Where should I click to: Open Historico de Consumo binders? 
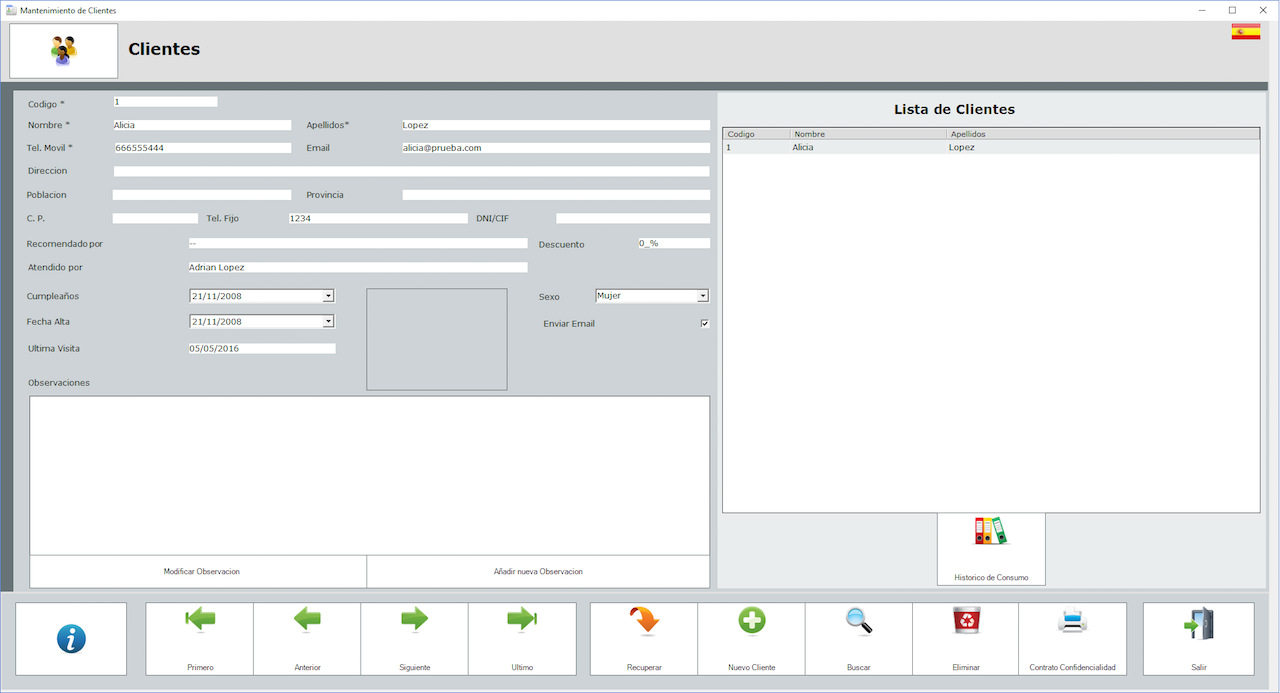pos(991,548)
